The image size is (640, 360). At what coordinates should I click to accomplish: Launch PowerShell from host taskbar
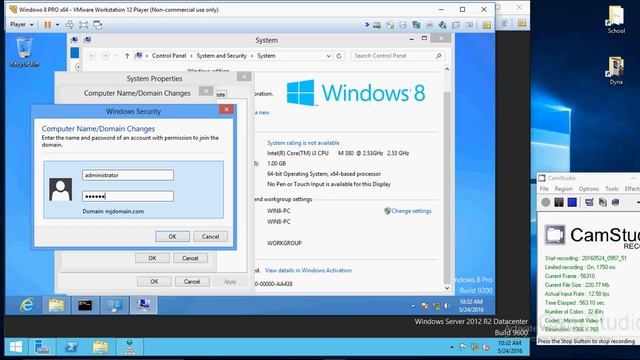[71, 347]
